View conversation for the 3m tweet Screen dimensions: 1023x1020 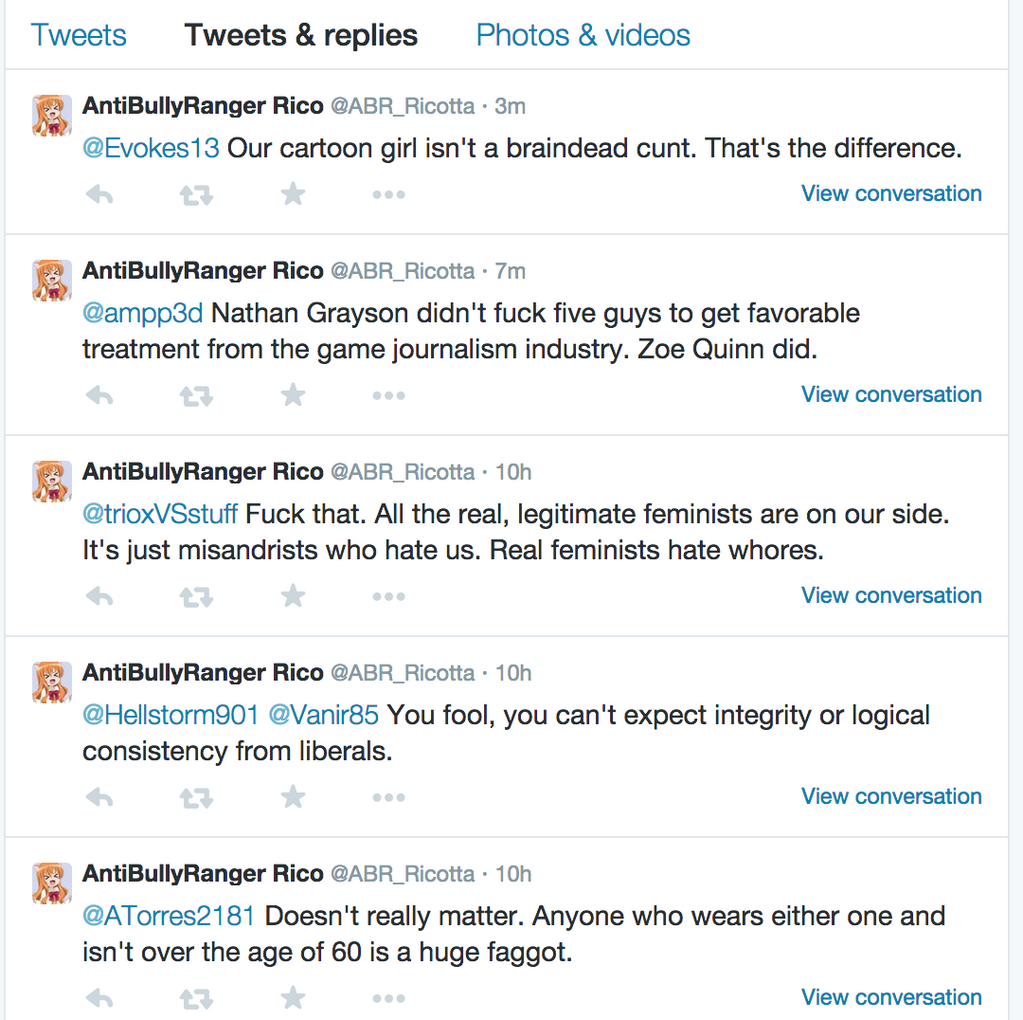coord(891,193)
